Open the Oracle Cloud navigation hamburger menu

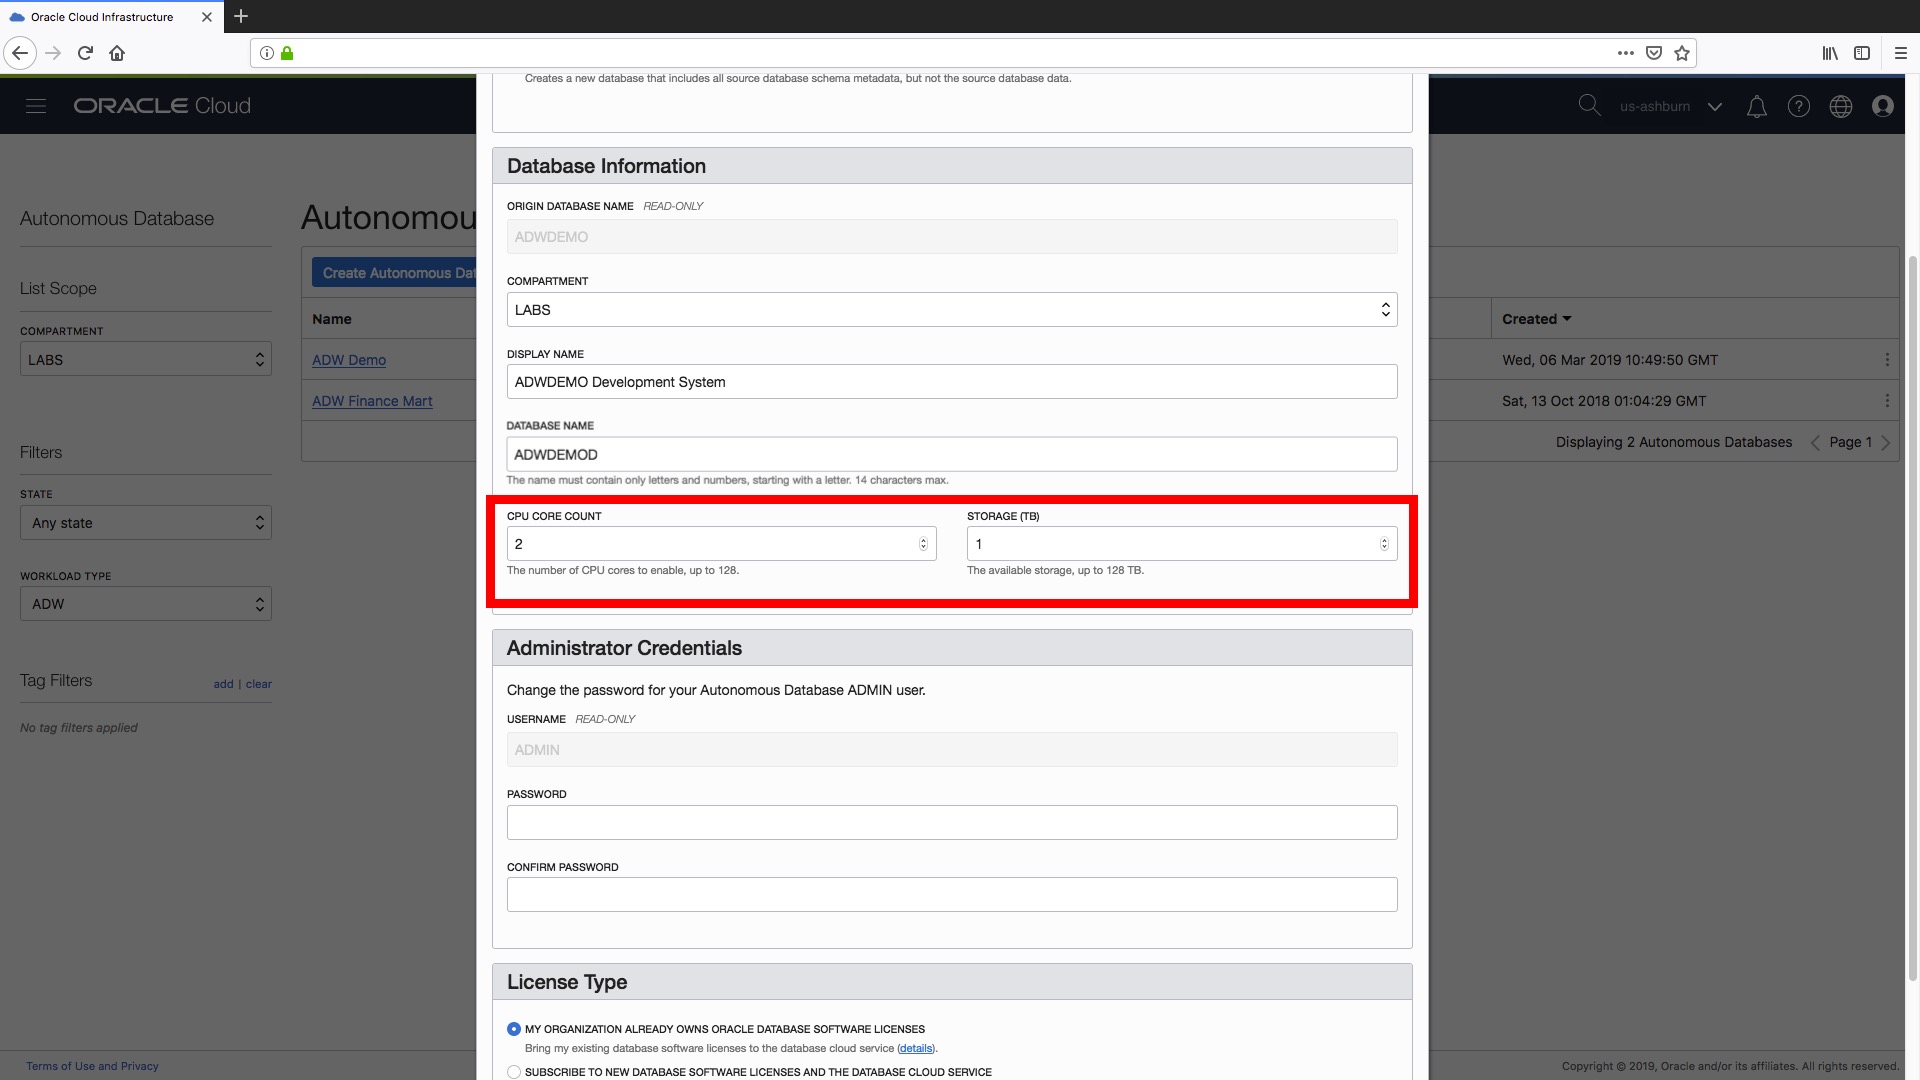[x=36, y=105]
